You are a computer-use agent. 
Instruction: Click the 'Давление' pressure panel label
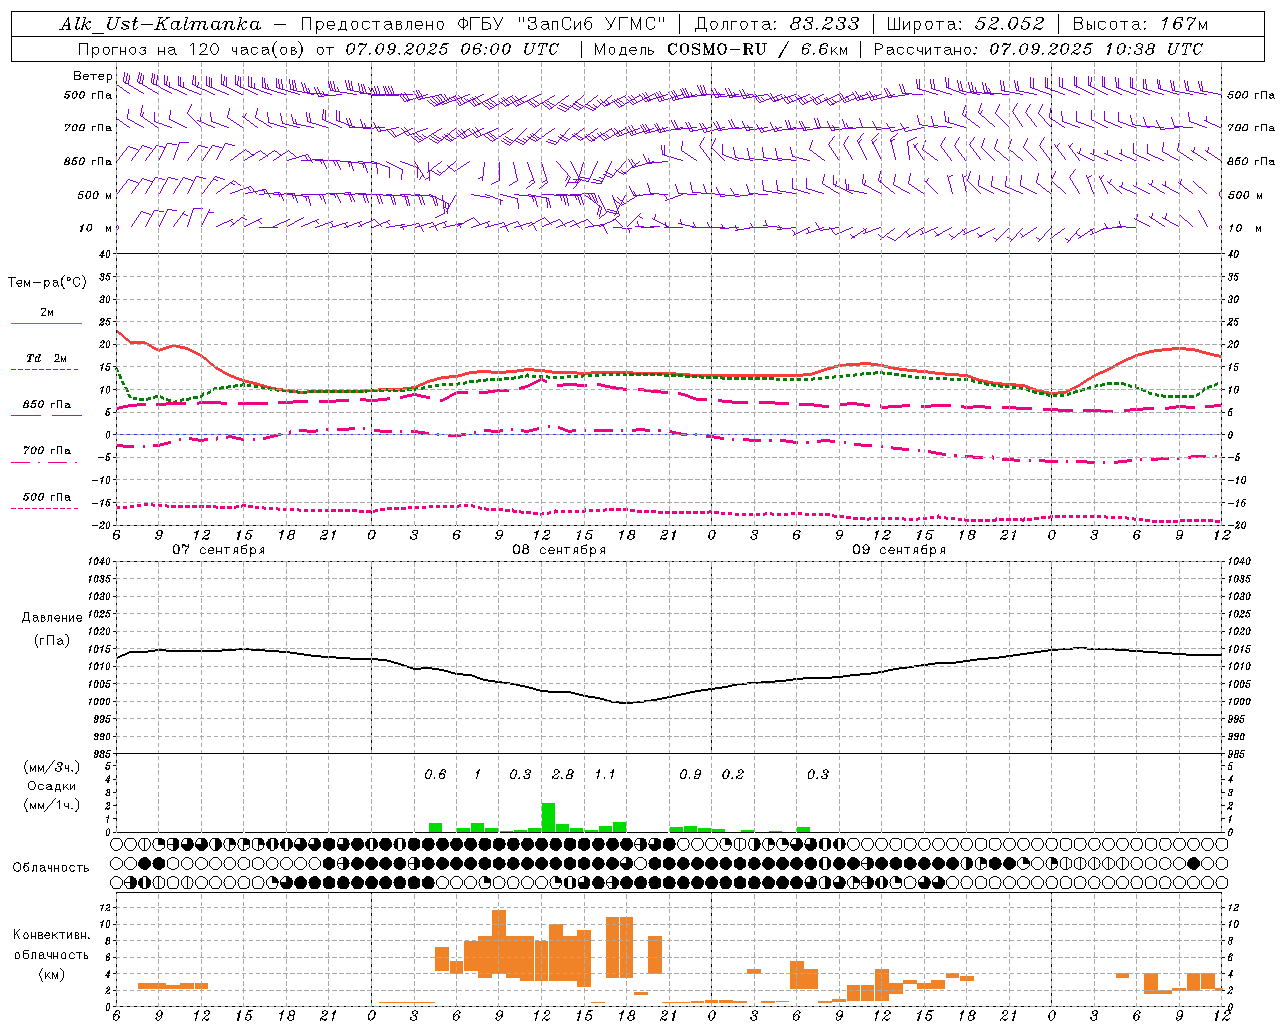tap(52, 618)
